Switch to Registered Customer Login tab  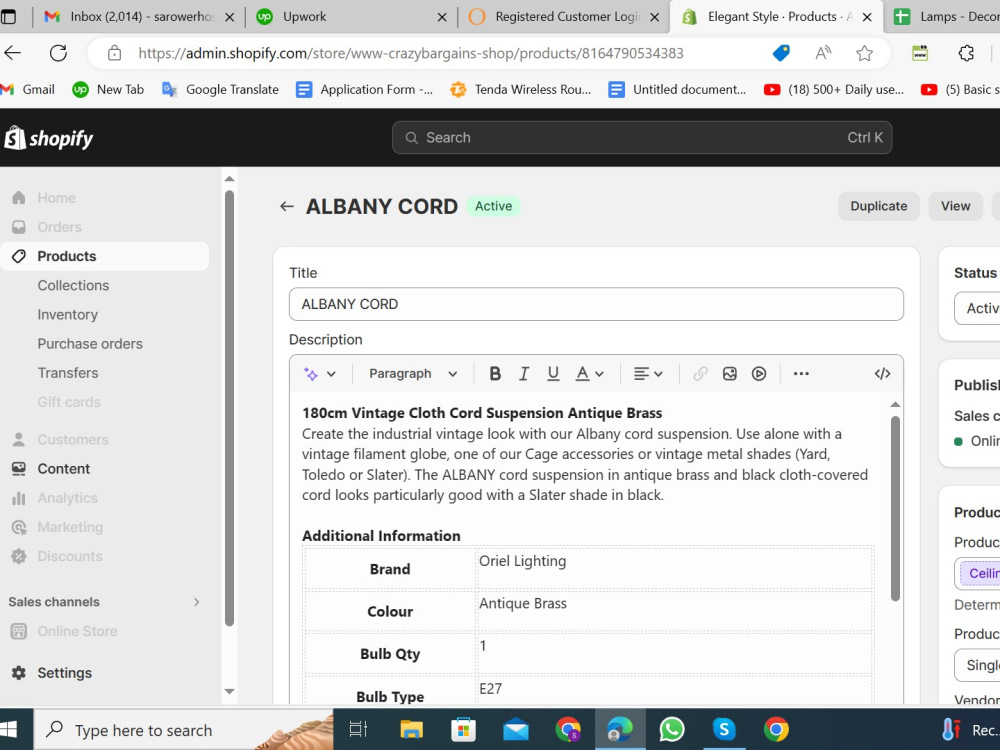pyautogui.click(x=564, y=17)
